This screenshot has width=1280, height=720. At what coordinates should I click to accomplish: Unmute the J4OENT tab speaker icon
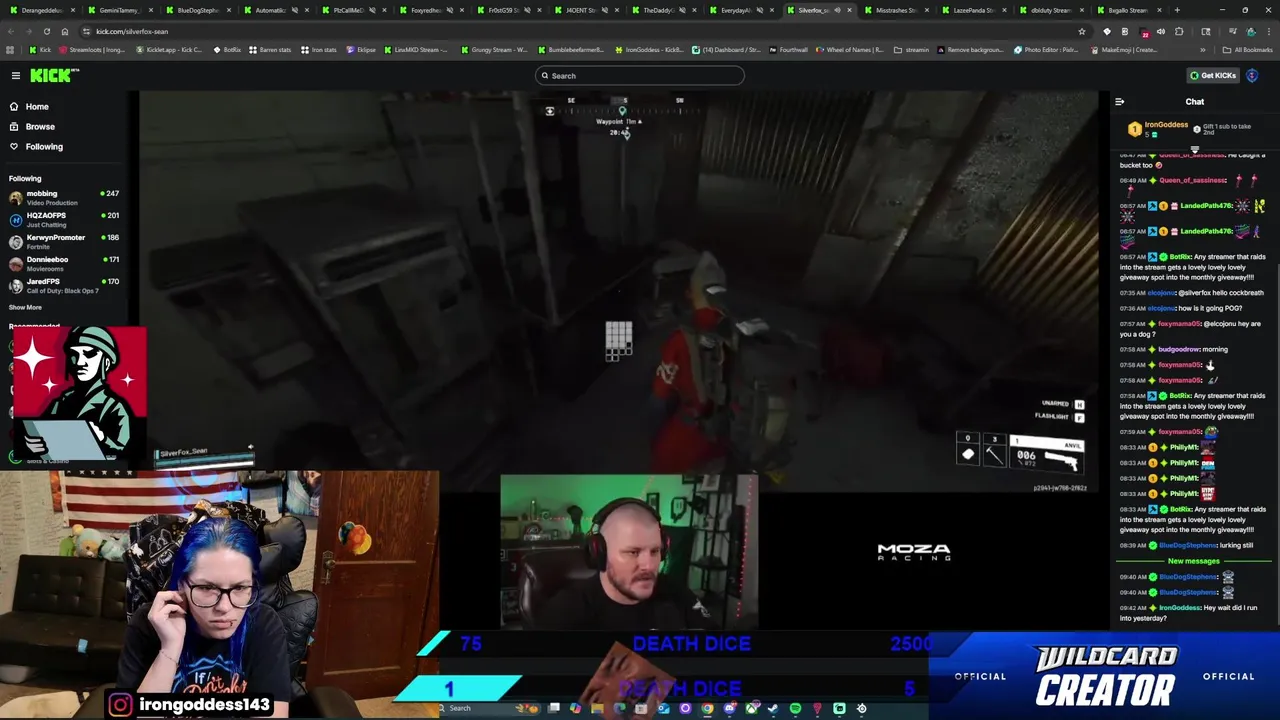coord(605,10)
